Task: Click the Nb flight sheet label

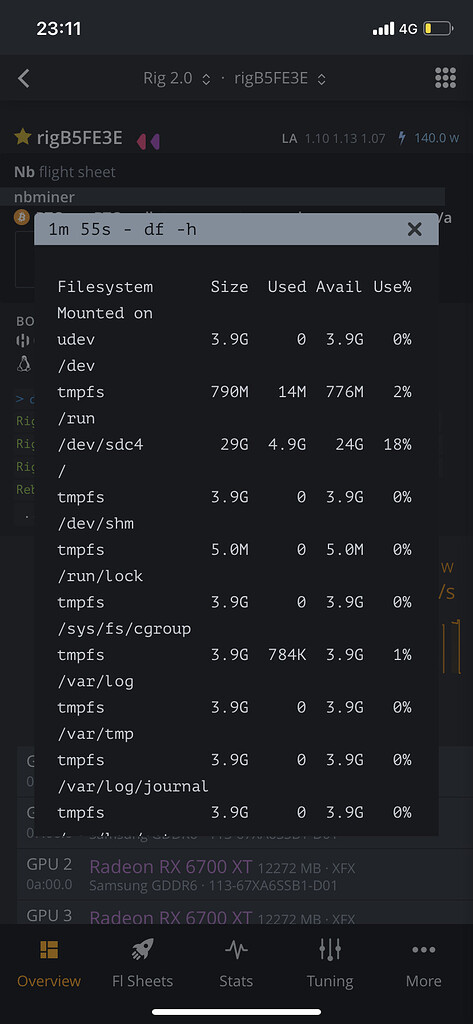Action: coord(65,172)
